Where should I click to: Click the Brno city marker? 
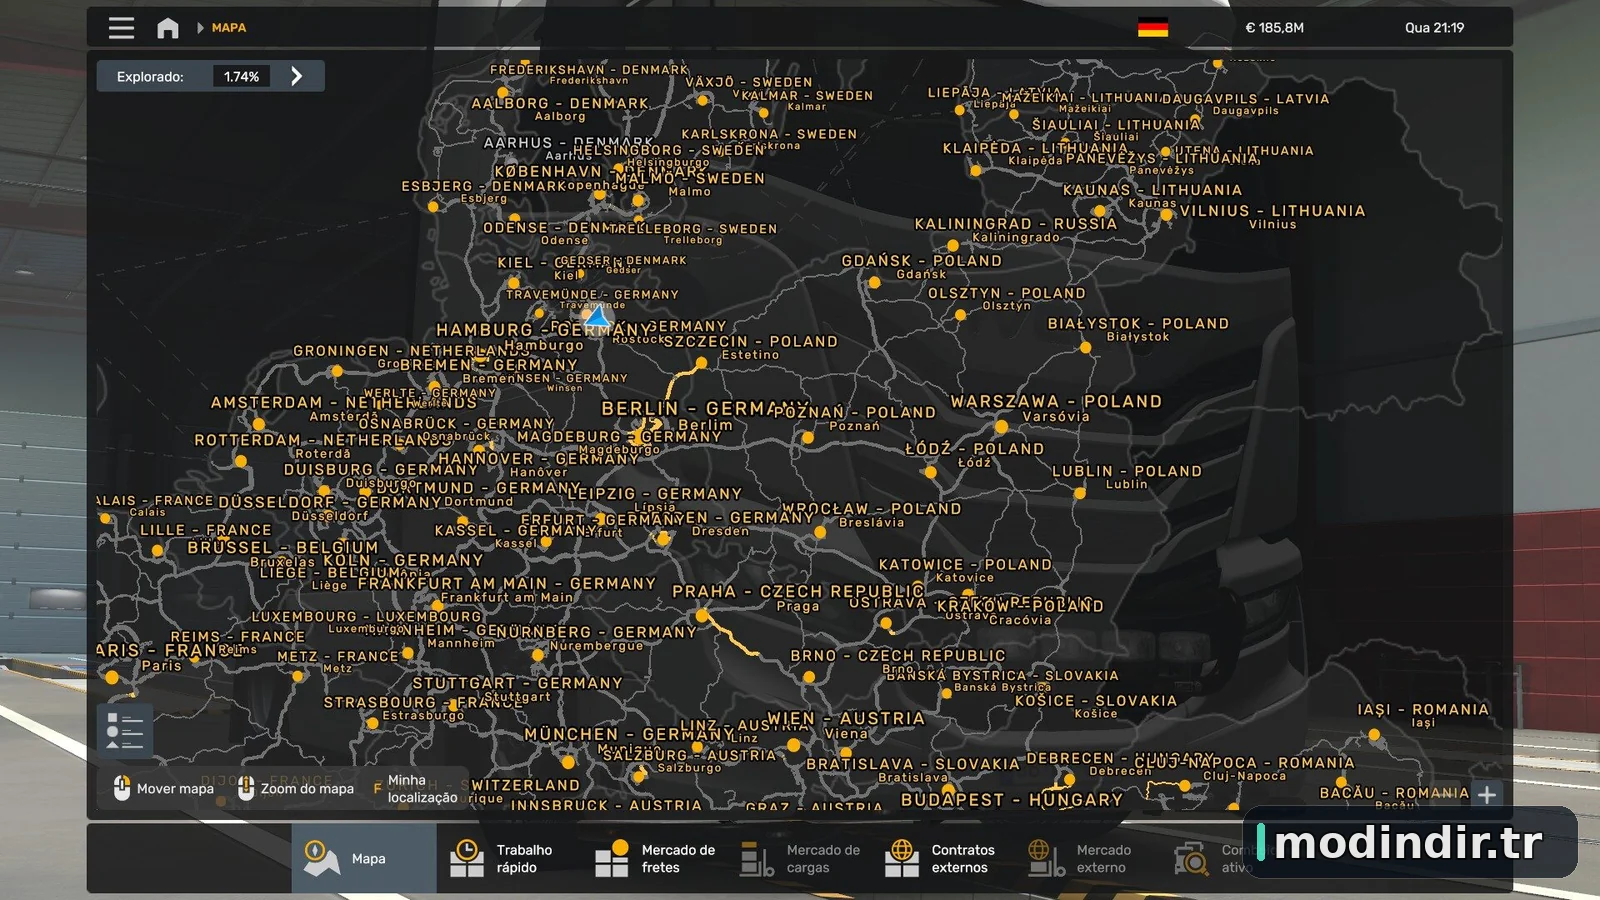coord(809,677)
